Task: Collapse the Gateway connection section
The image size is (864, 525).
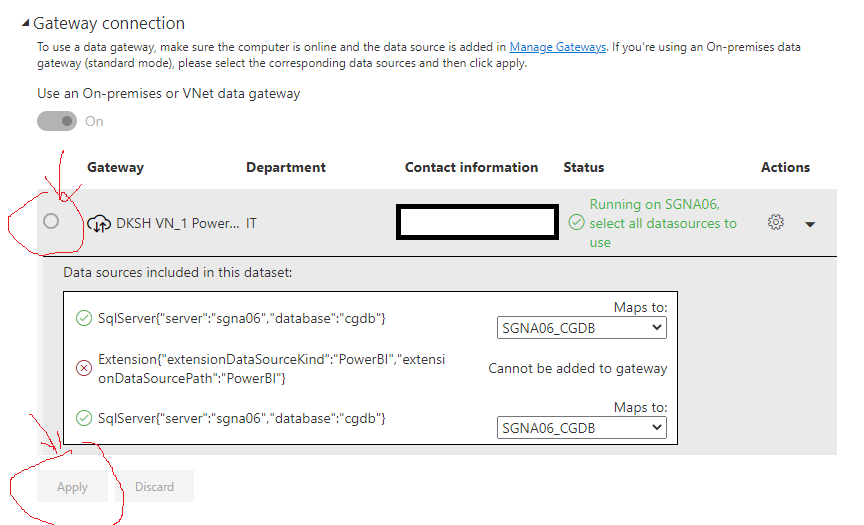Action: pos(25,23)
